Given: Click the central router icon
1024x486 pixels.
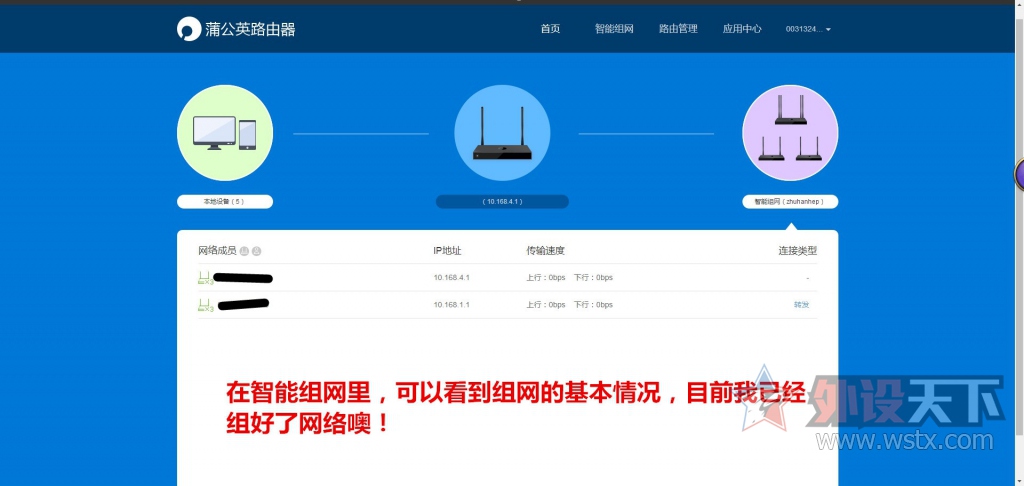Looking at the screenshot, I should (x=502, y=133).
